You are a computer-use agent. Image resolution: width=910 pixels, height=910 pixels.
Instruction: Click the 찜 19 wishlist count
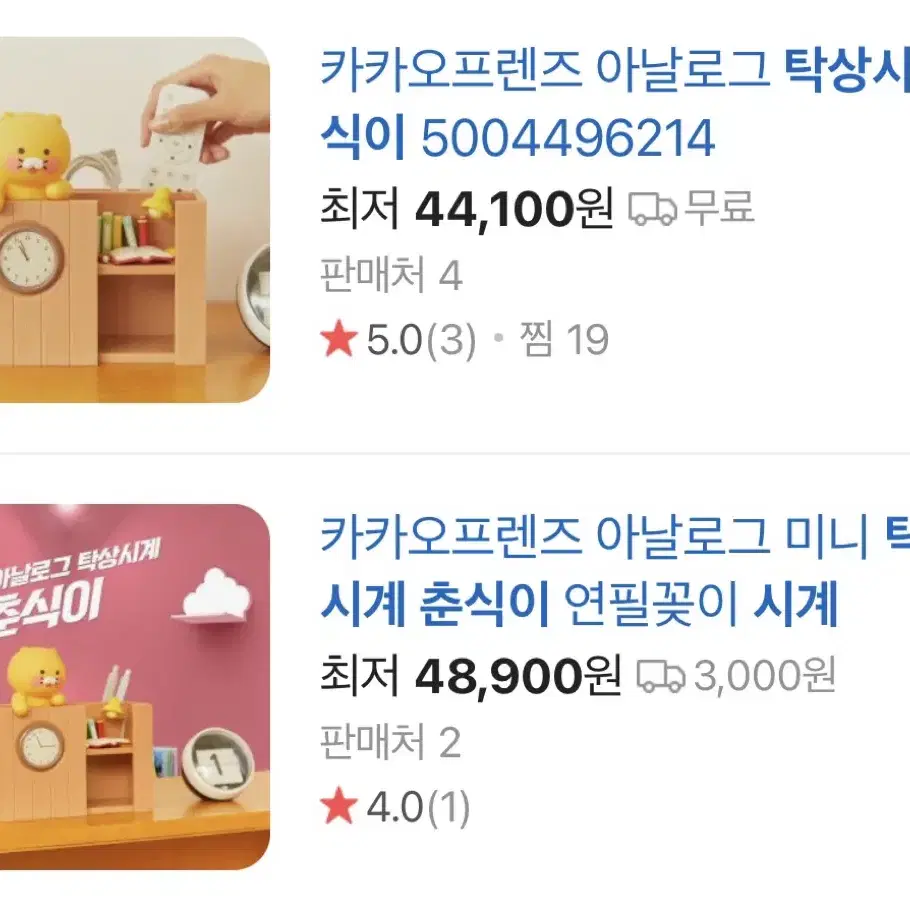tap(564, 340)
